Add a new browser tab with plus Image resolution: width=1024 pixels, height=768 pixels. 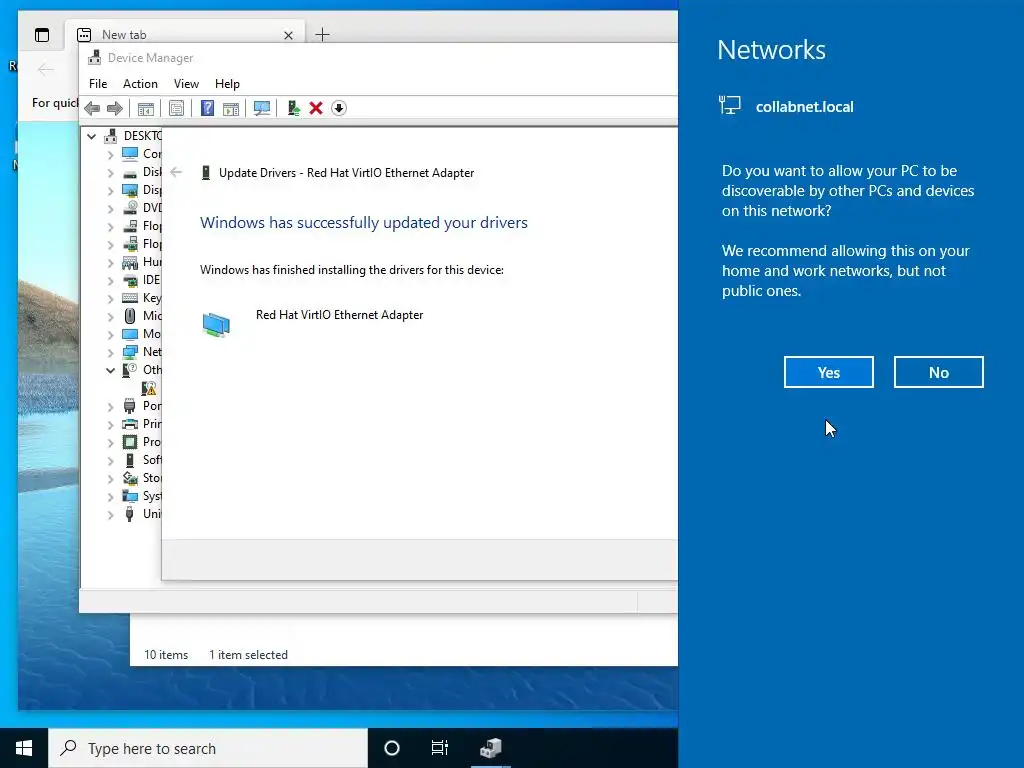pos(323,35)
